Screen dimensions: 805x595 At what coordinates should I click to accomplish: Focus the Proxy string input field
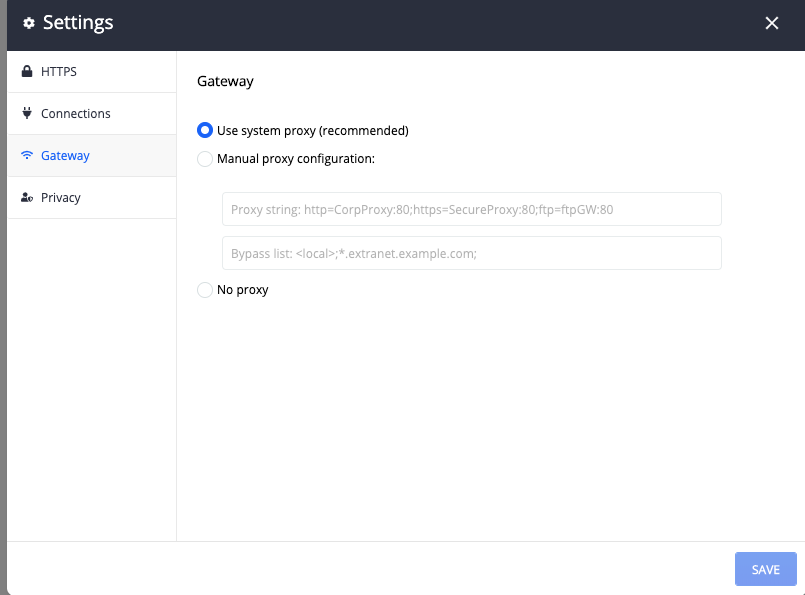[x=471, y=210]
